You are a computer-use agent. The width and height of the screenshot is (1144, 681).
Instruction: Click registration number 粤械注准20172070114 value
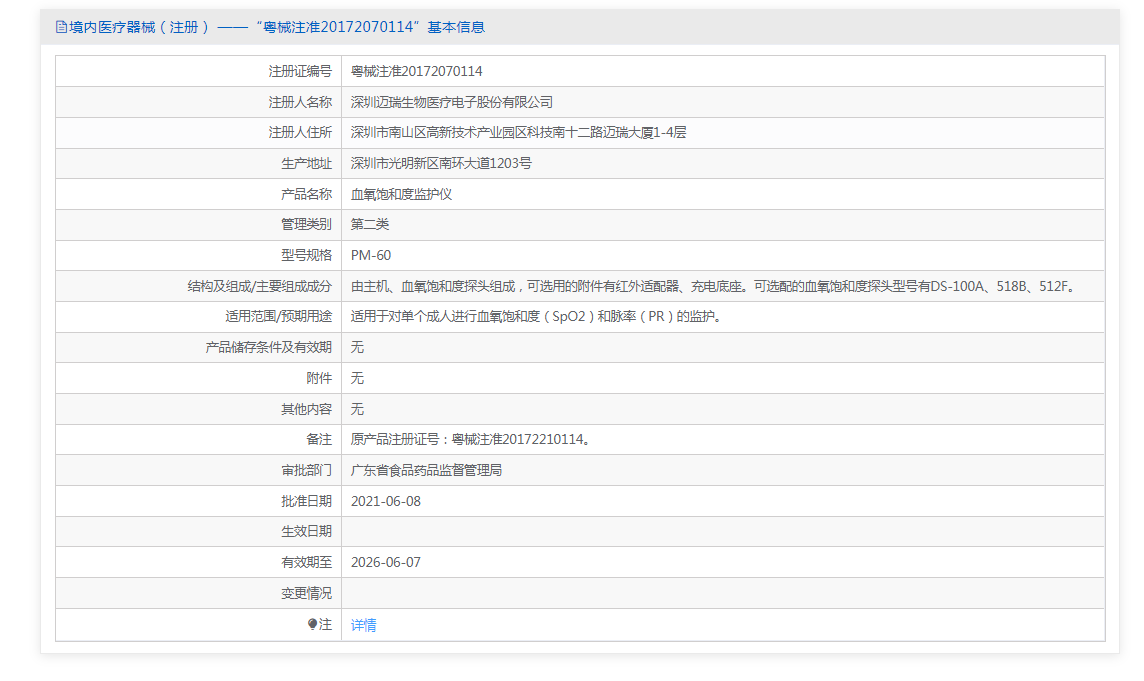416,71
